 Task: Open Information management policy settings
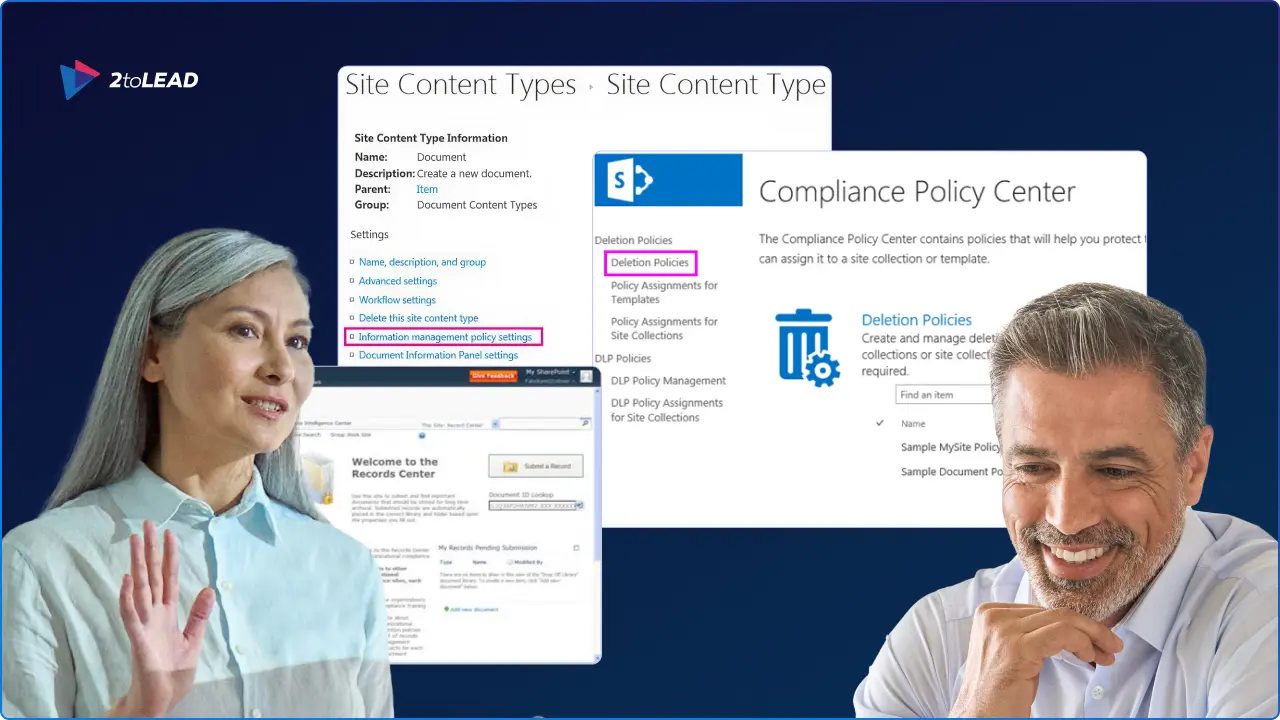pos(445,337)
